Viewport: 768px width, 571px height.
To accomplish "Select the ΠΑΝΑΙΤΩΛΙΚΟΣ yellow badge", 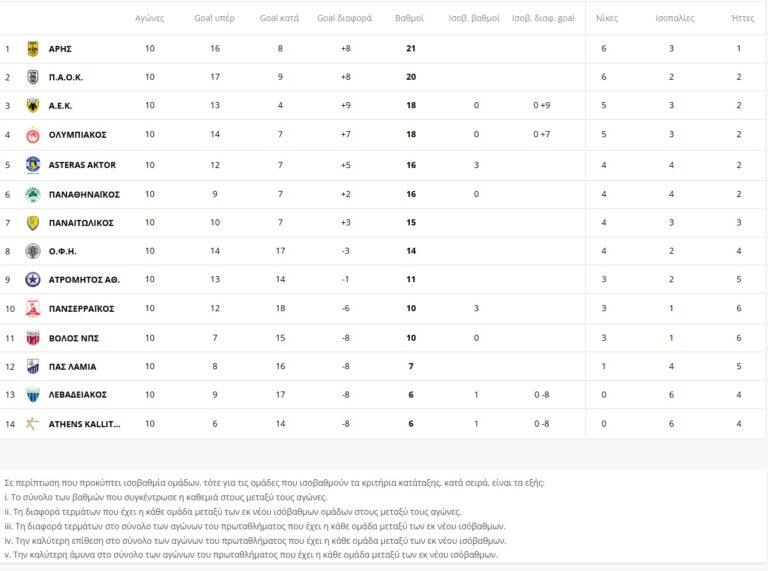I will [x=32, y=223].
